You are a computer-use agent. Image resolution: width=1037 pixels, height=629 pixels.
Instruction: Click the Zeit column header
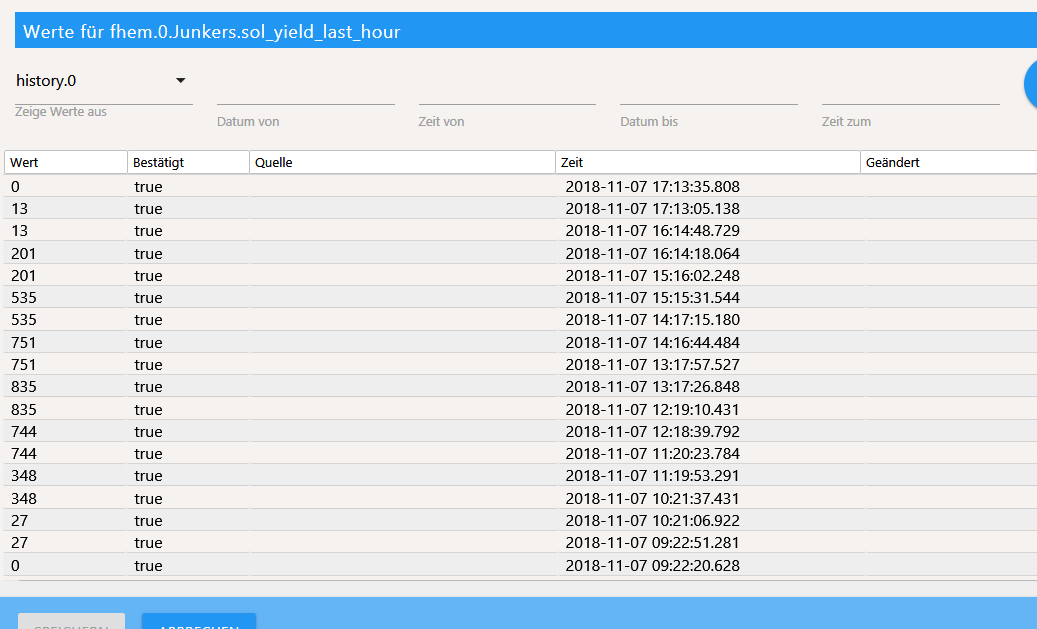click(708, 163)
